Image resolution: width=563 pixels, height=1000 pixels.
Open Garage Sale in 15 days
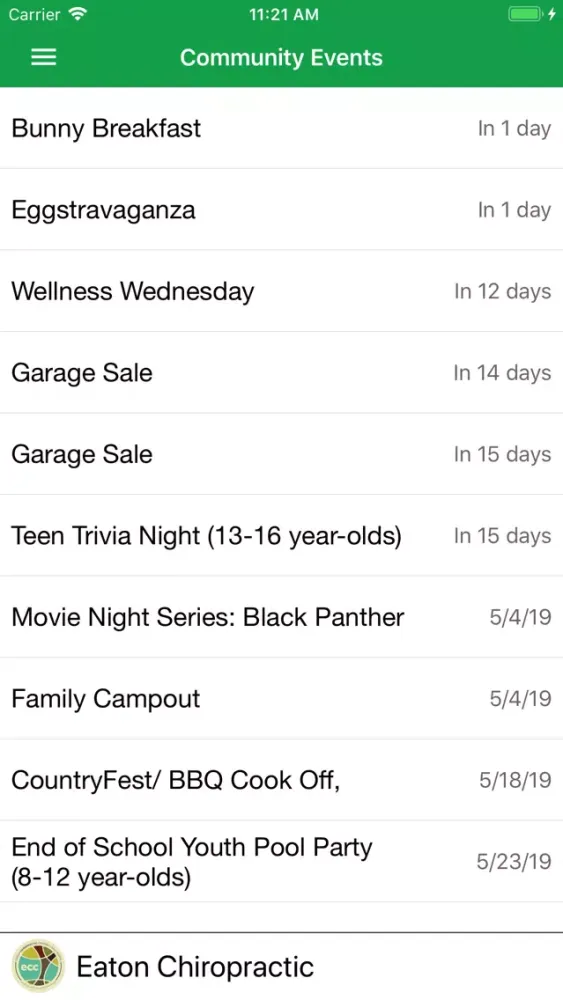pyautogui.click(x=281, y=455)
